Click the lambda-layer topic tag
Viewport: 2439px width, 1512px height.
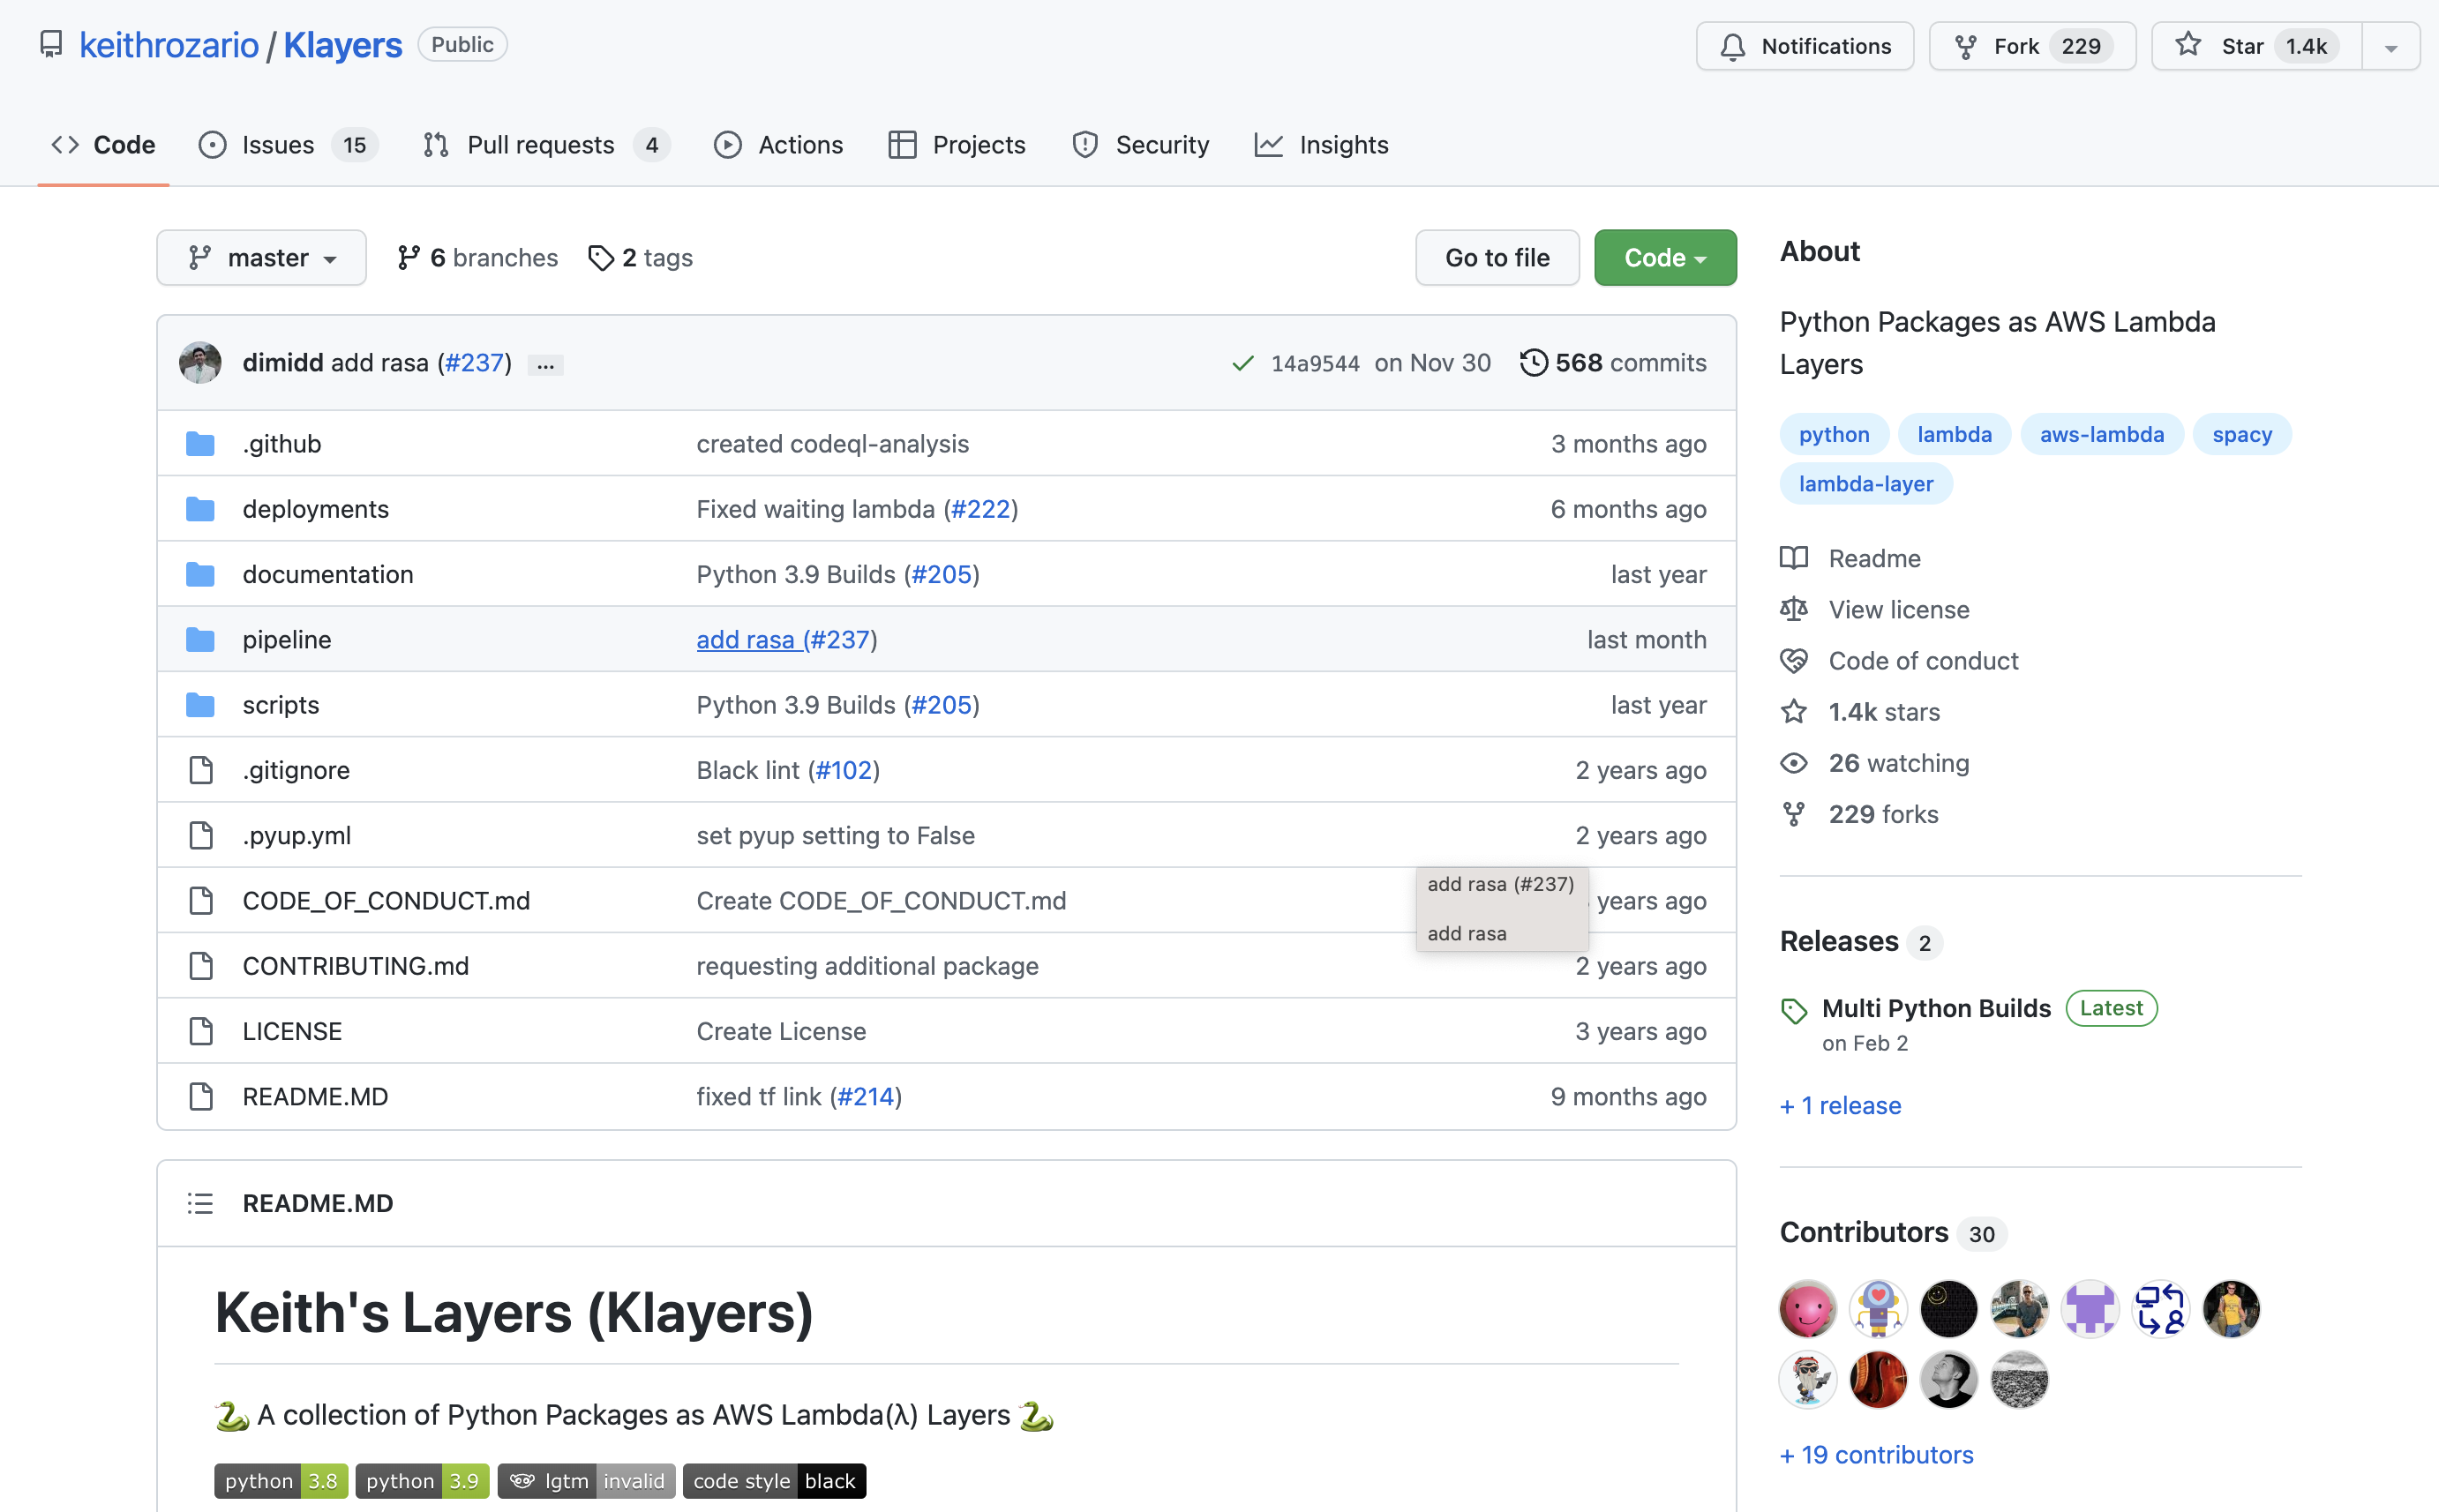1866,484
